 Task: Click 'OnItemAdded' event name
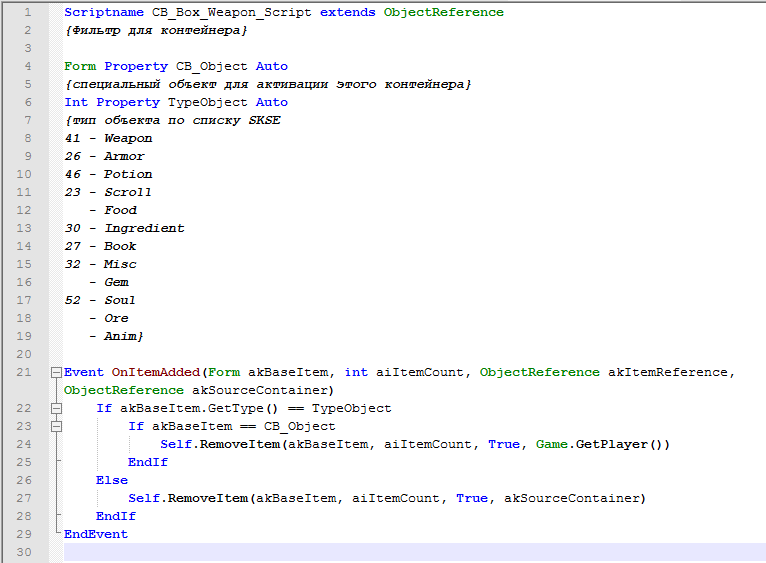[x=156, y=372]
